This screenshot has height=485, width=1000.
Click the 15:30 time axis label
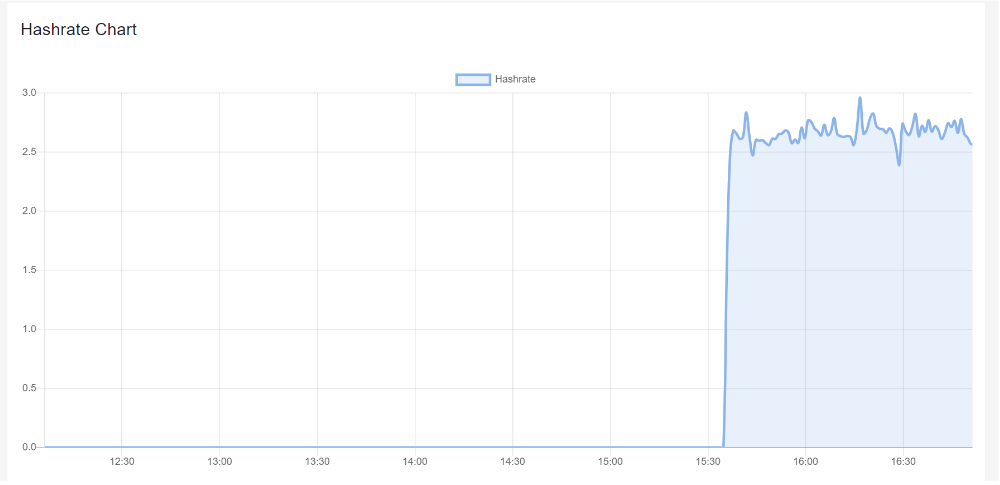[x=708, y=461]
